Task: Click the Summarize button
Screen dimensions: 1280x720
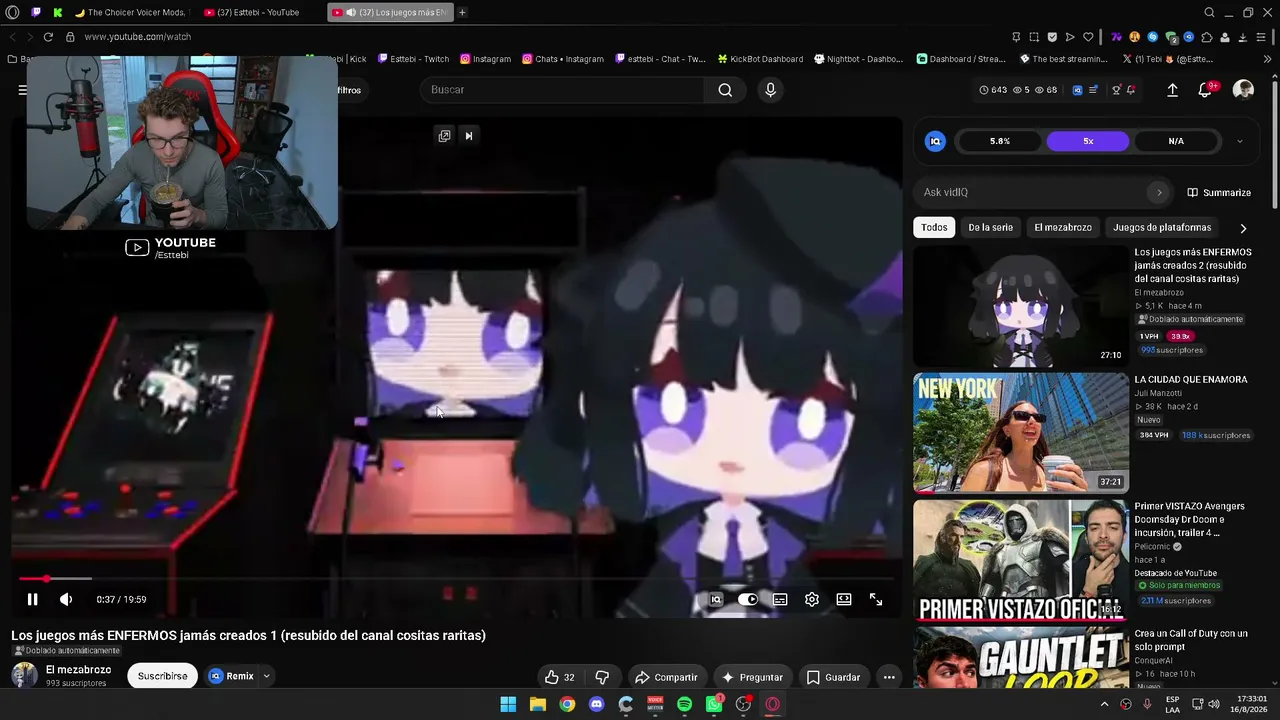Action: point(1219,192)
